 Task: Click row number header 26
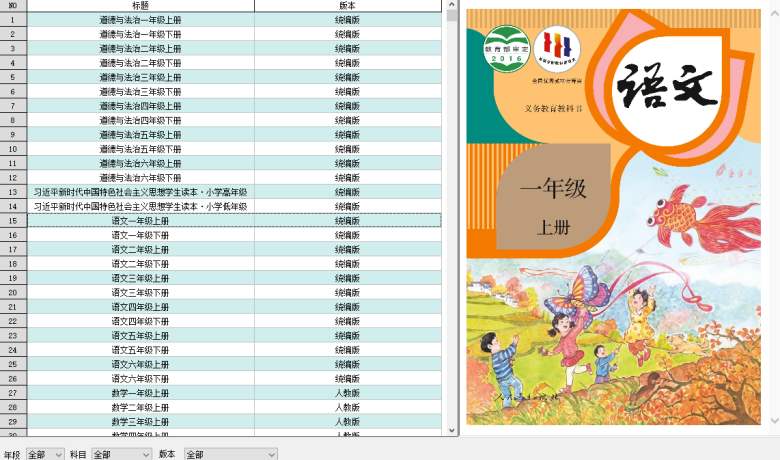coord(13,378)
